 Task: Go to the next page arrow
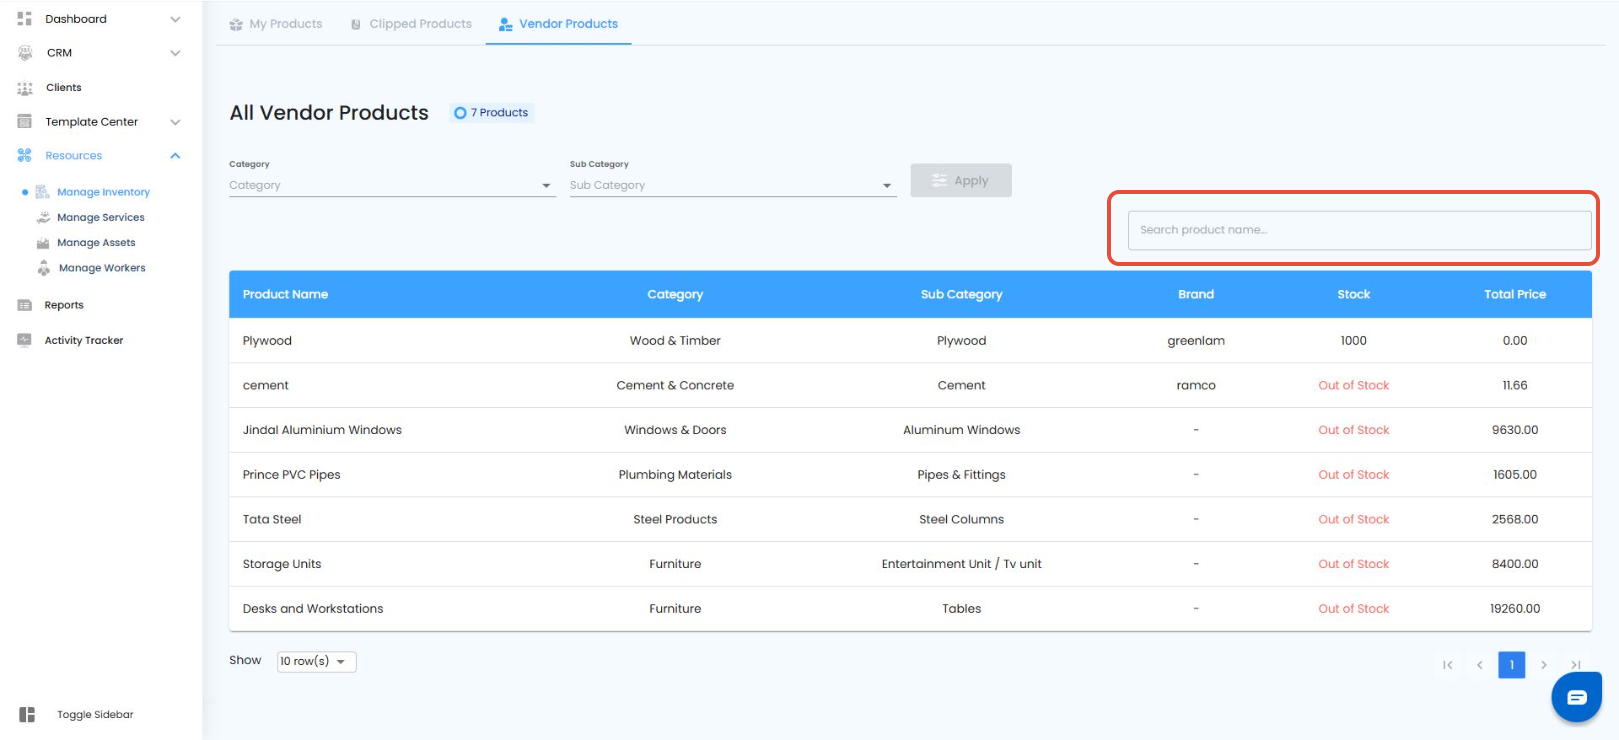pyautogui.click(x=1543, y=665)
